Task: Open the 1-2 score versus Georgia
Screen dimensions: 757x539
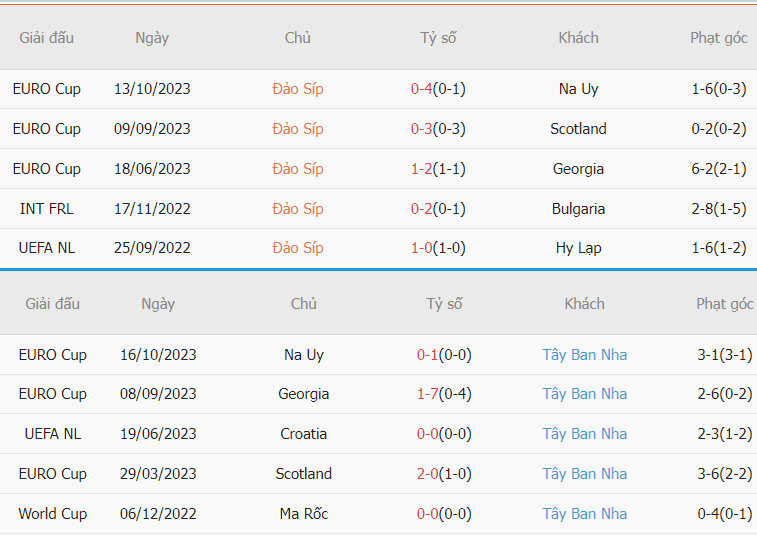Action: point(421,169)
